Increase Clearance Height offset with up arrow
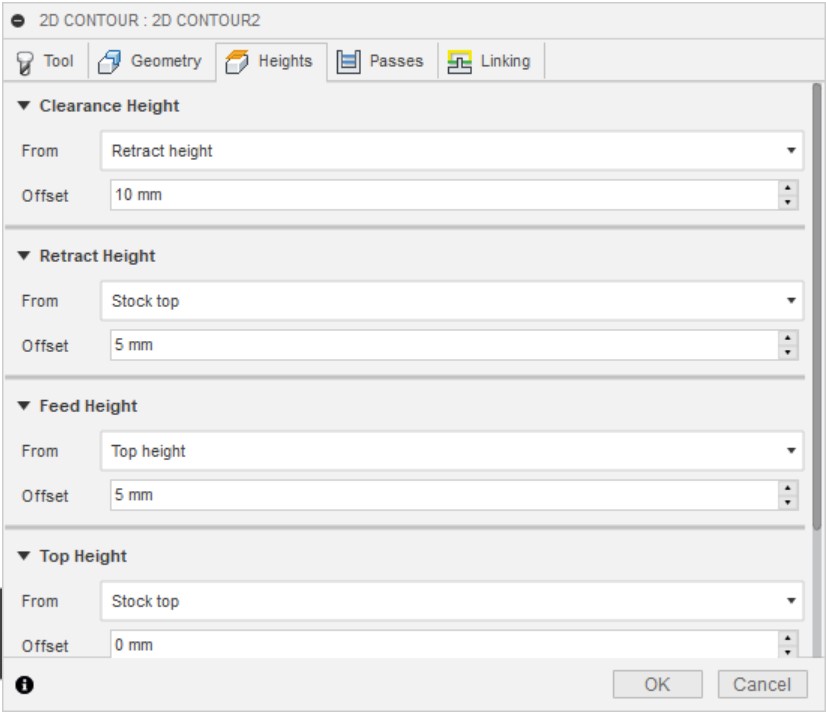Viewport: 826px width, 712px height. (790, 188)
